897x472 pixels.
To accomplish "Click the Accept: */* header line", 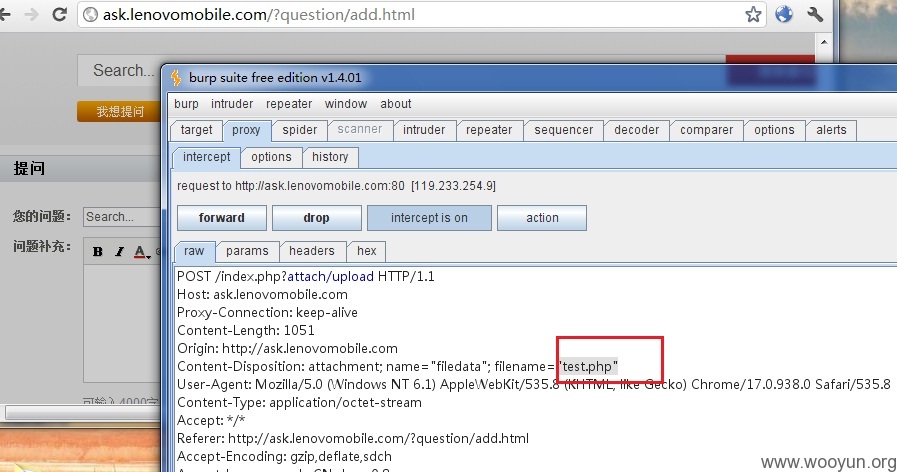I will pos(211,421).
